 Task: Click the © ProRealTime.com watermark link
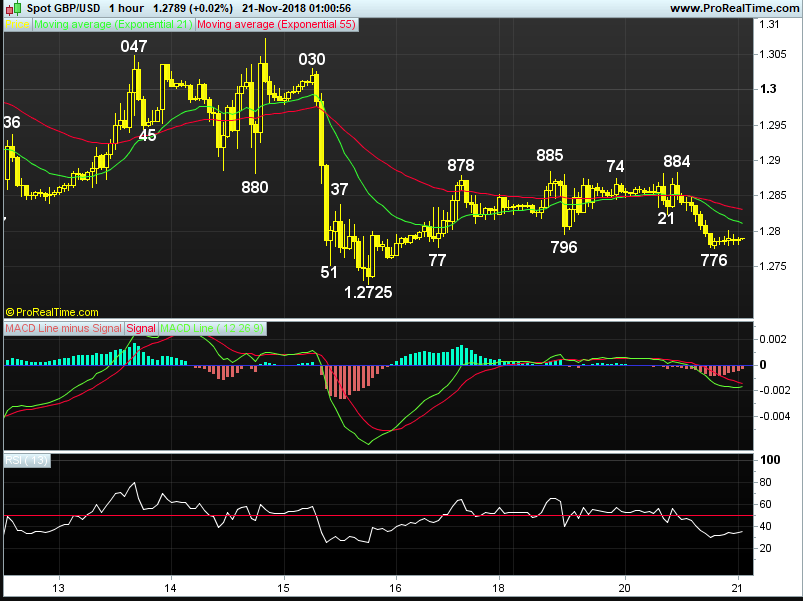(x=52, y=312)
